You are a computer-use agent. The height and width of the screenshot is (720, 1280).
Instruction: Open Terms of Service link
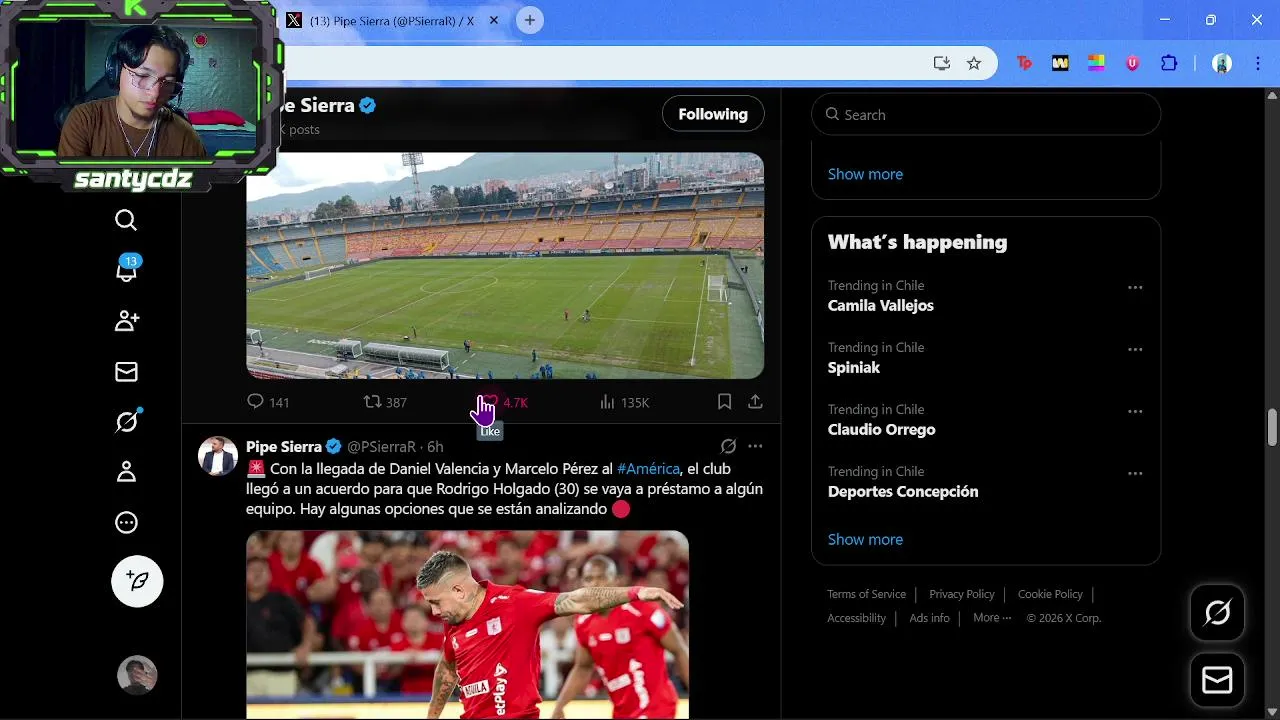click(x=866, y=594)
